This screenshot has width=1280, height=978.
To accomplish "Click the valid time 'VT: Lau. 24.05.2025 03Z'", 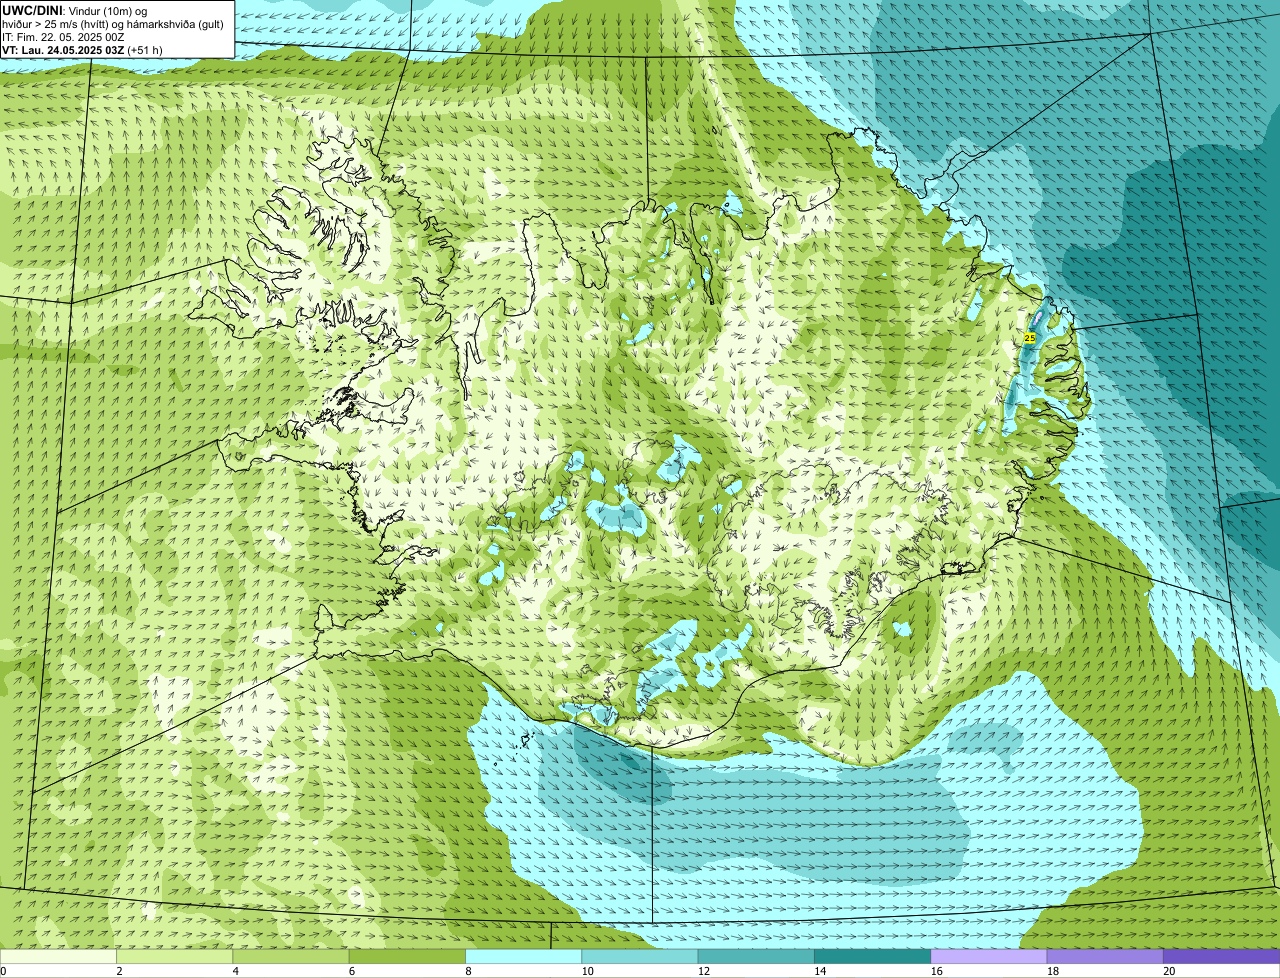I will click(x=63, y=49).
